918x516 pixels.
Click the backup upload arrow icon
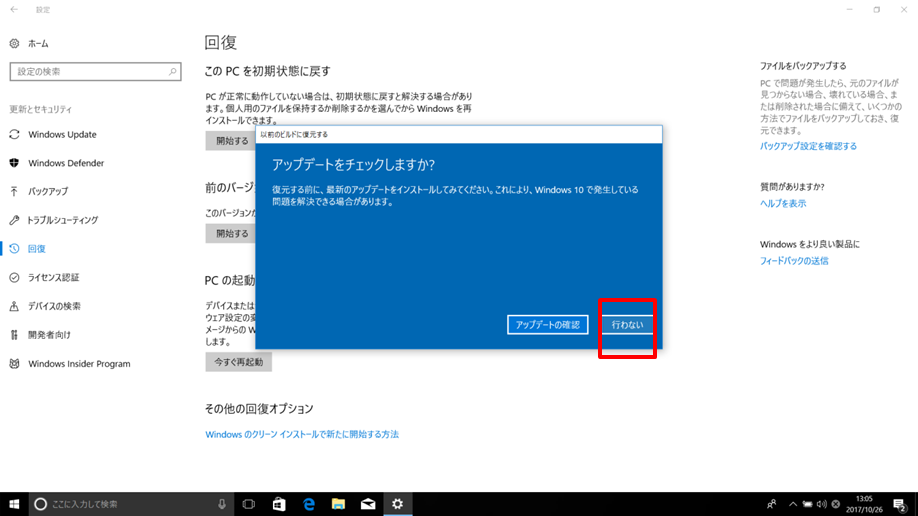pyautogui.click(x=14, y=192)
